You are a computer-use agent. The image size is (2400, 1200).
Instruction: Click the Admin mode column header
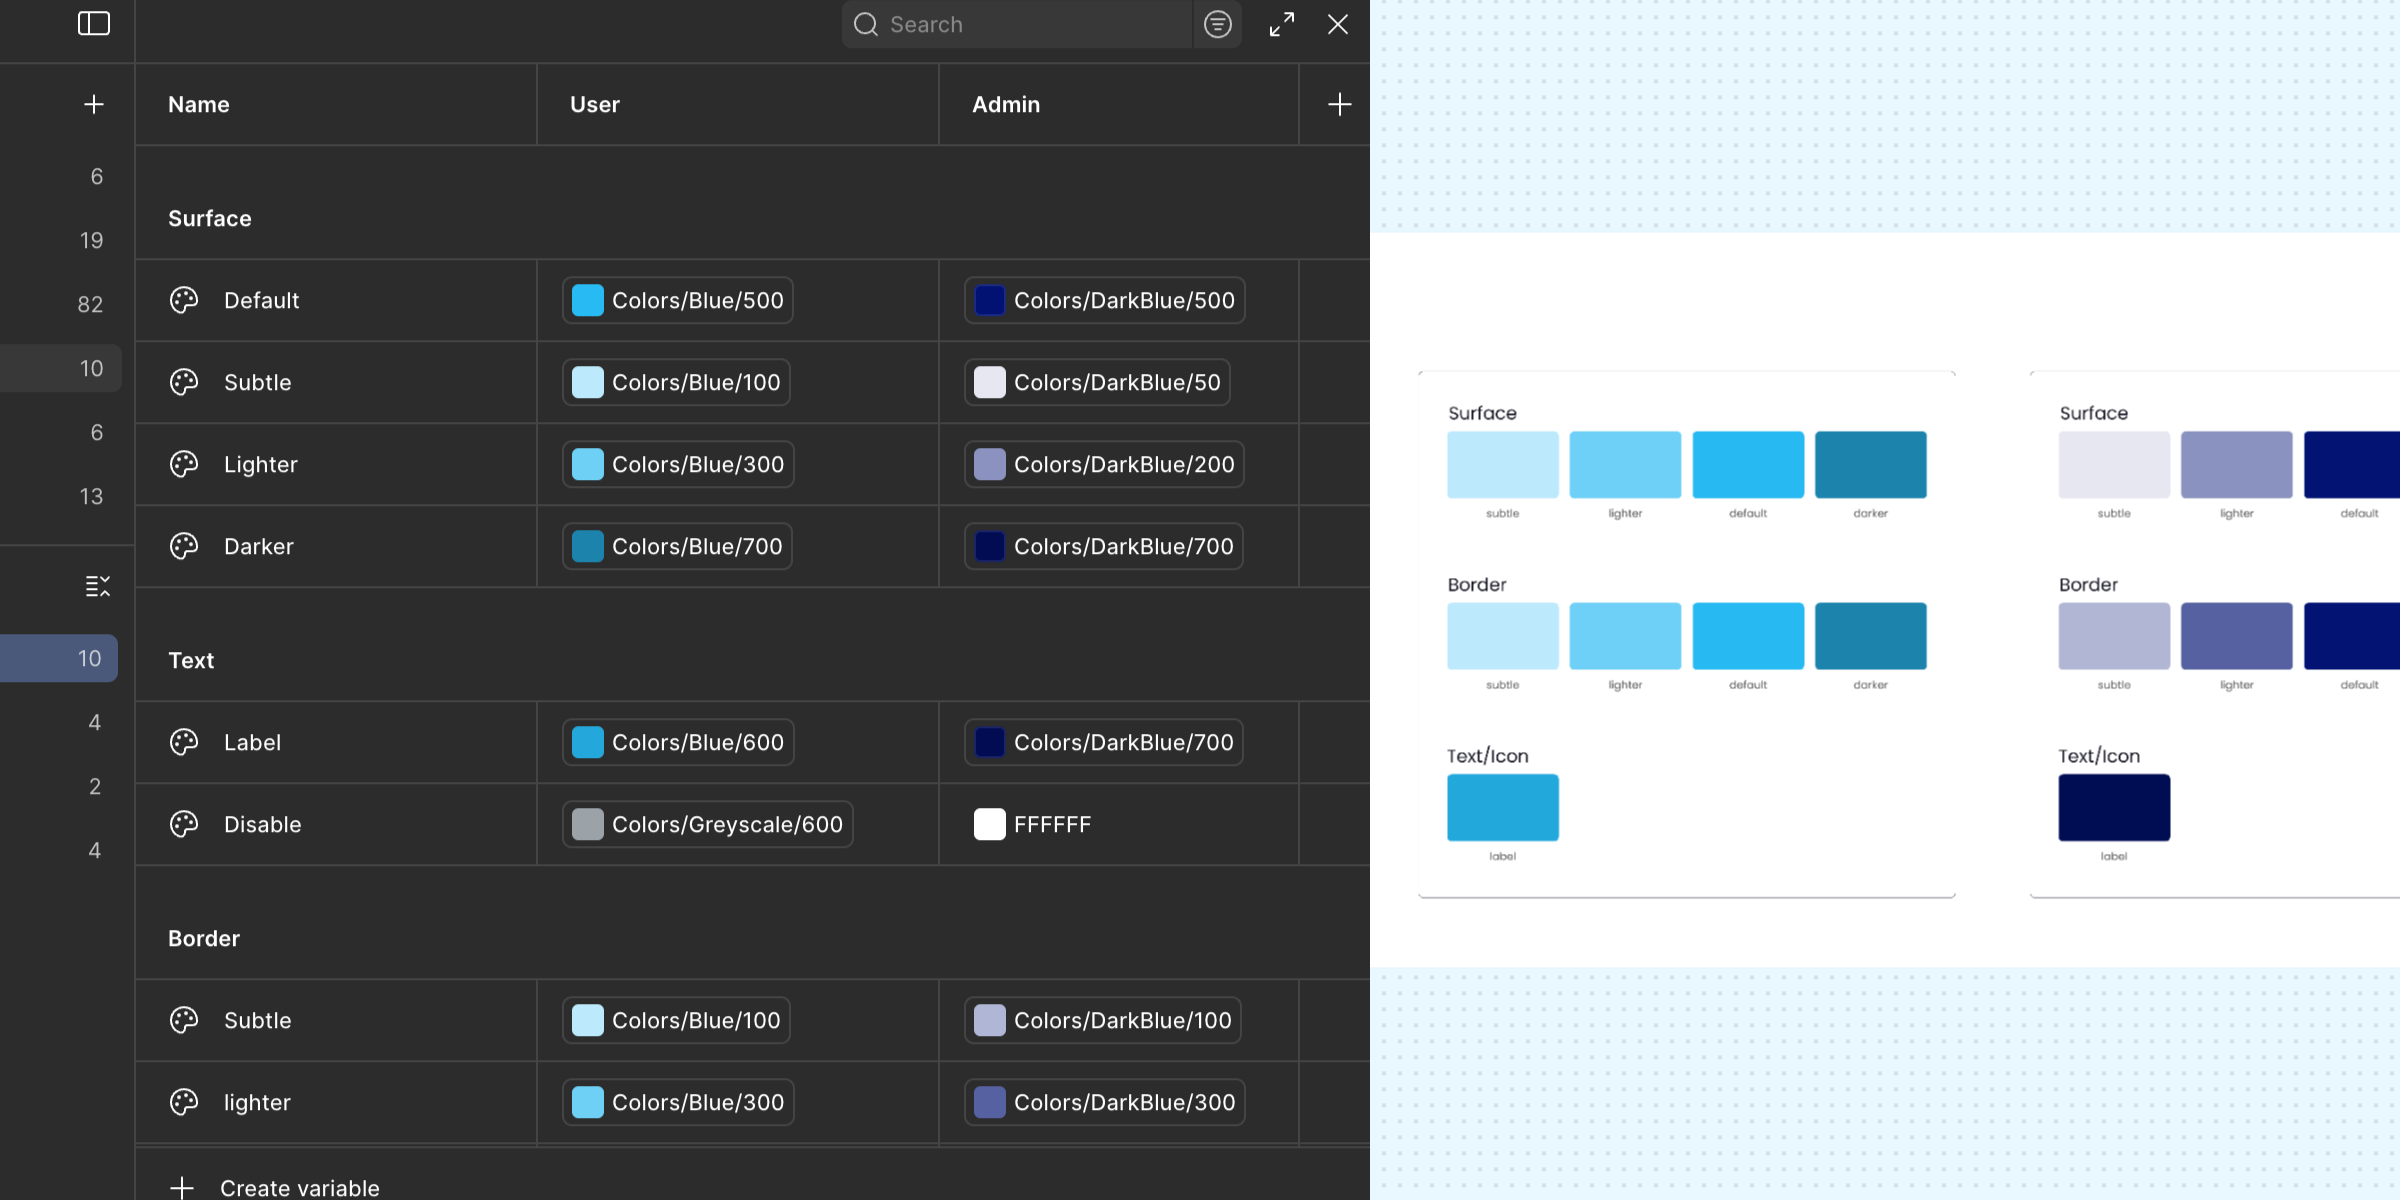1006,104
